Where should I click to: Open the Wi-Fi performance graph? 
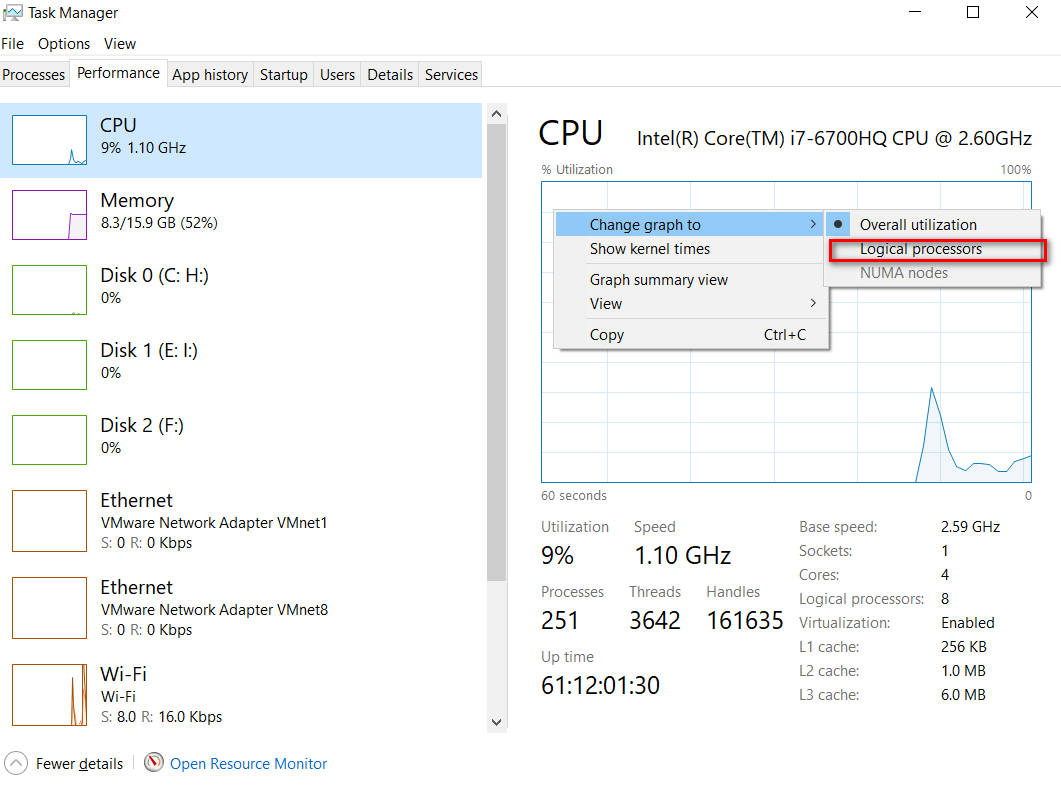[150, 694]
